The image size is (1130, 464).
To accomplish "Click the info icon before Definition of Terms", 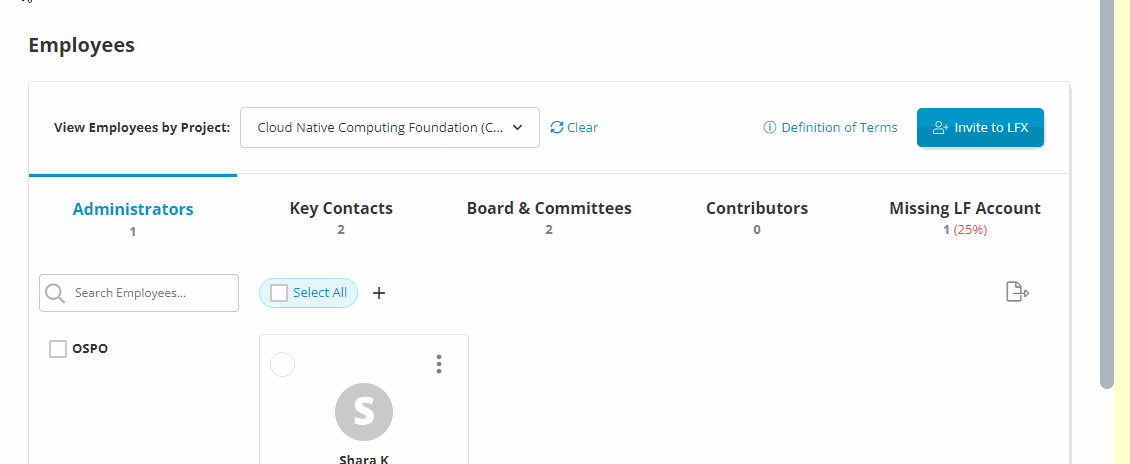I will [x=770, y=127].
